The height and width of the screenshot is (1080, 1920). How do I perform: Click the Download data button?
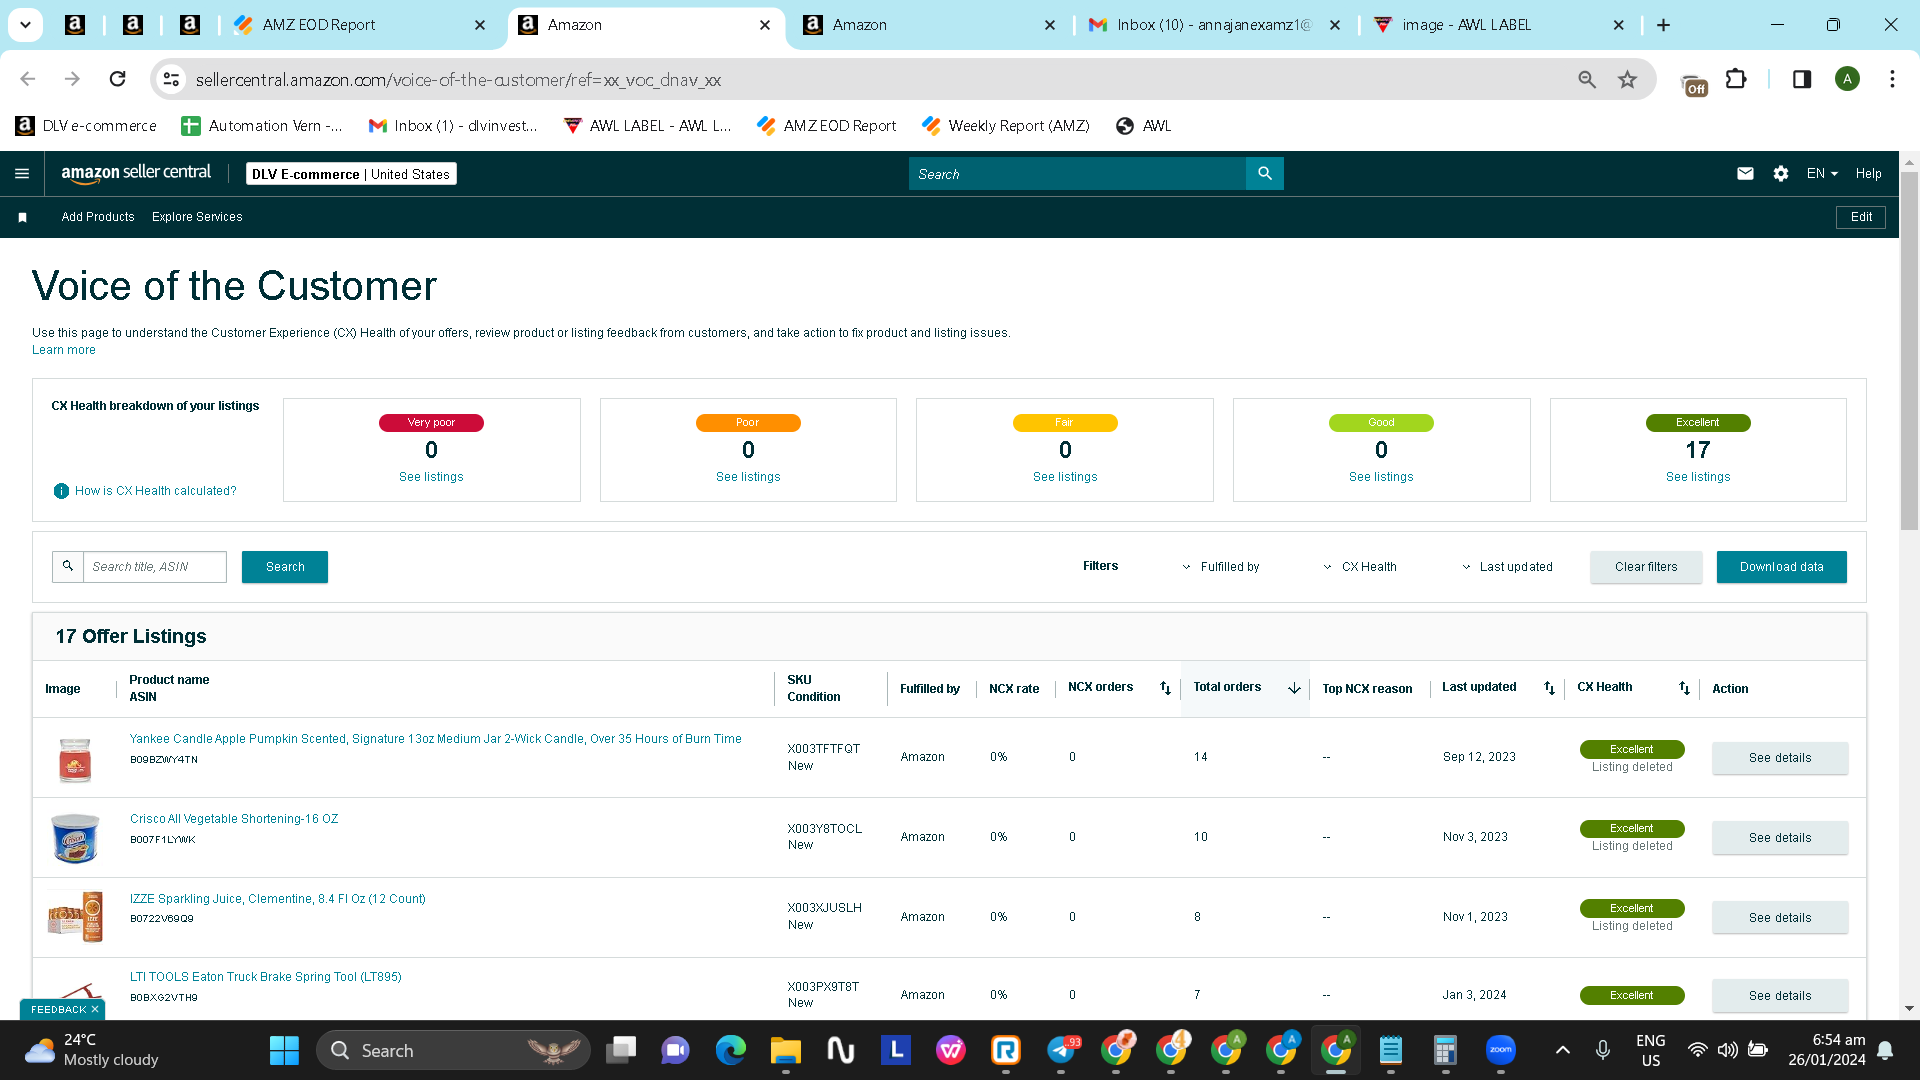coord(1782,567)
